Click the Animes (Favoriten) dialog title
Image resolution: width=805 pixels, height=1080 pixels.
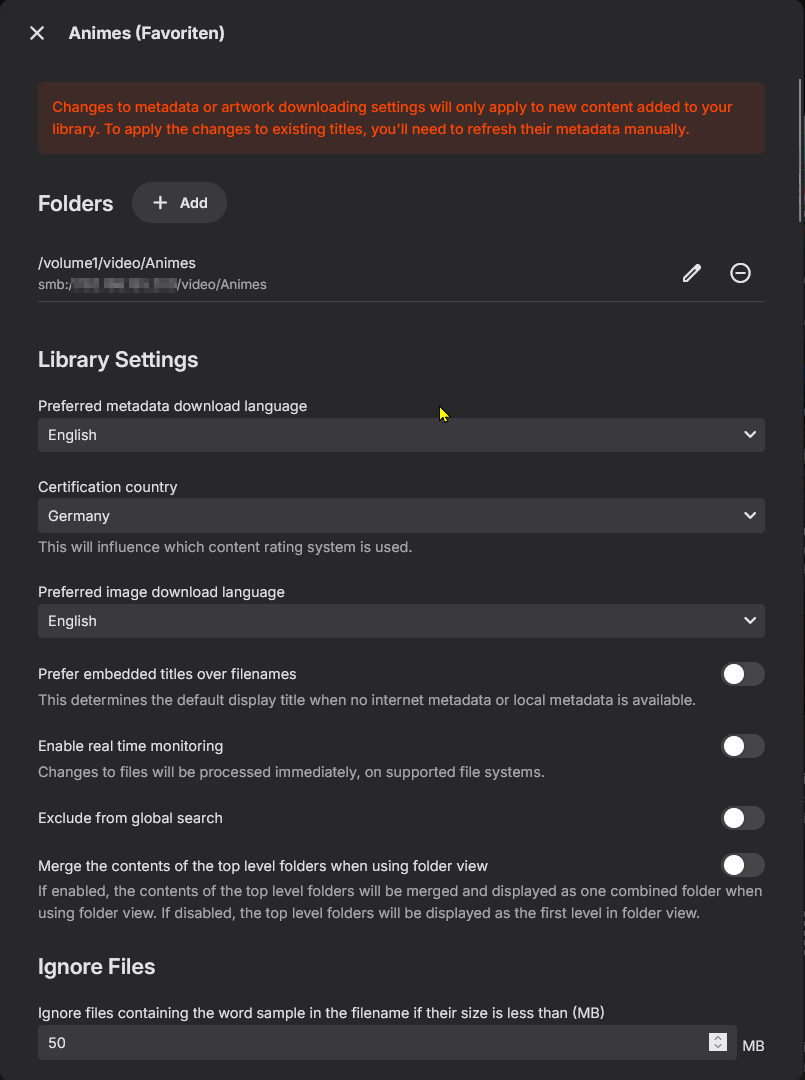pos(146,33)
